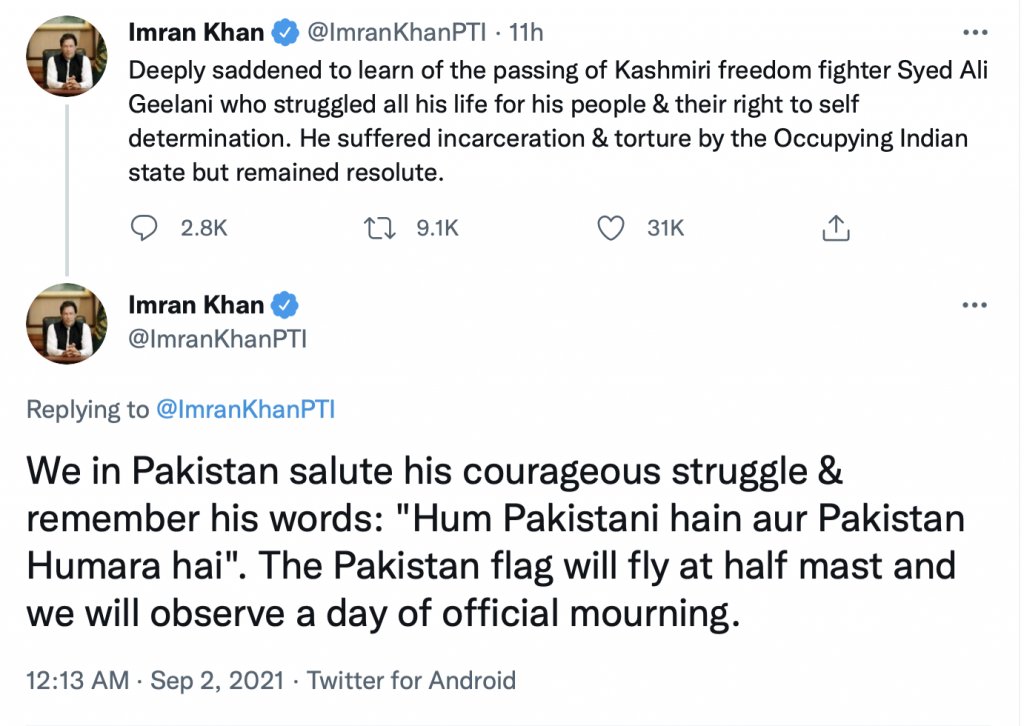Open Imran Khan's avatar on first tweet
Viewport: 1024px width, 726px height.
[67, 56]
